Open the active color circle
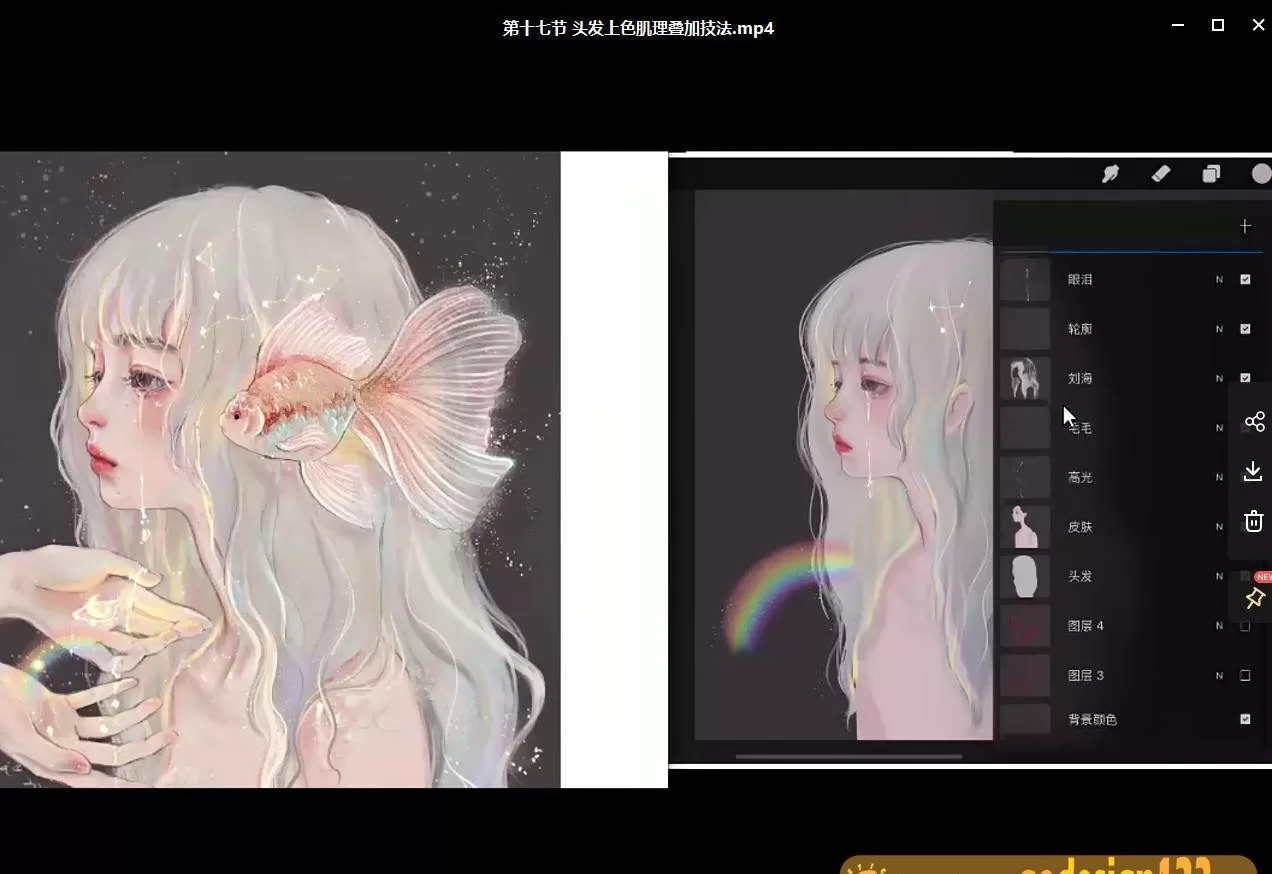This screenshot has height=874, width=1272. click(x=1261, y=173)
